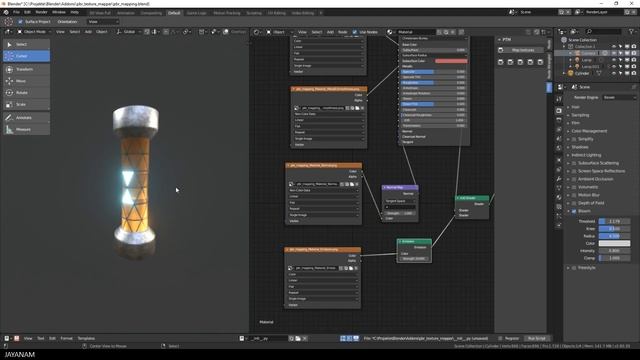This screenshot has width=640, height=360.
Task: Open Object Mode dropdown in viewport
Action: click(x=34, y=32)
